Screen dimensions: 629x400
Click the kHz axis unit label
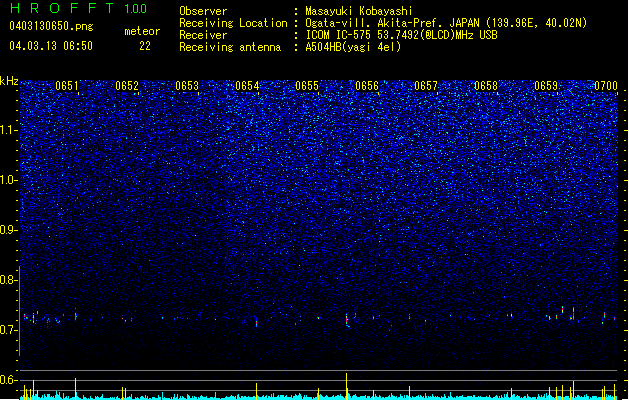pyautogui.click(x=9, y=81)
